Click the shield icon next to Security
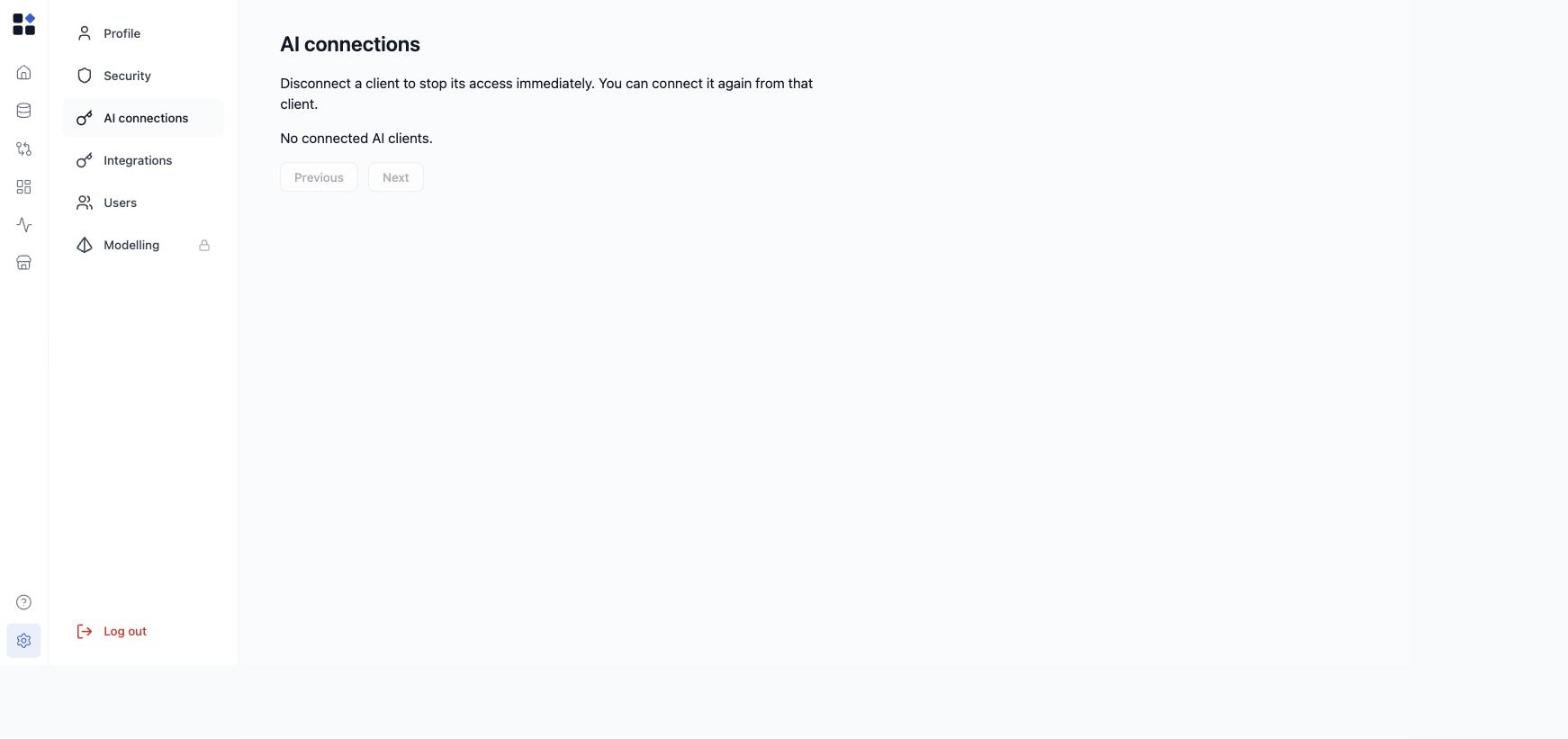The height and width of the screenshot is (739, 1568). pyautogui.click(x=84, y=76)
